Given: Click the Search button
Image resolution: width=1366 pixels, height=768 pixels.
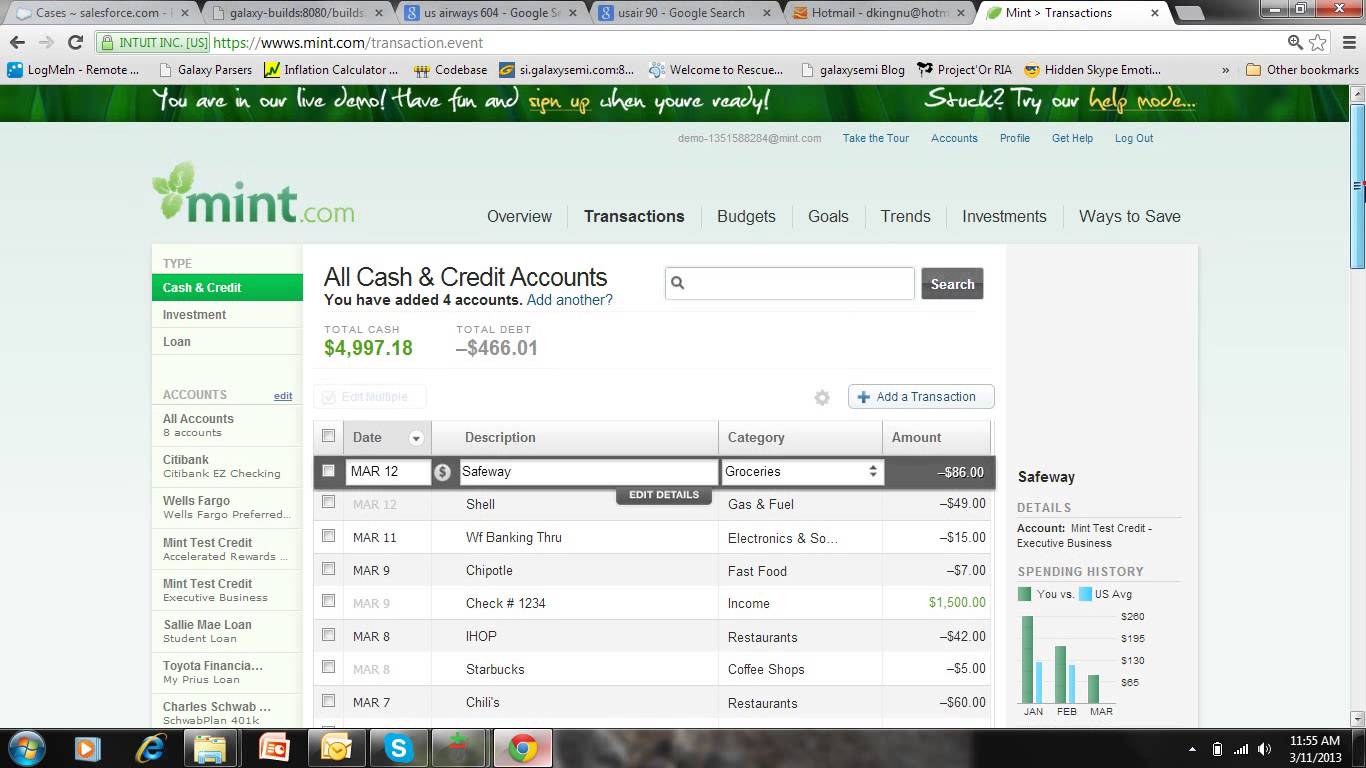Looking at the screenshot, I should (x=952, y=284).
